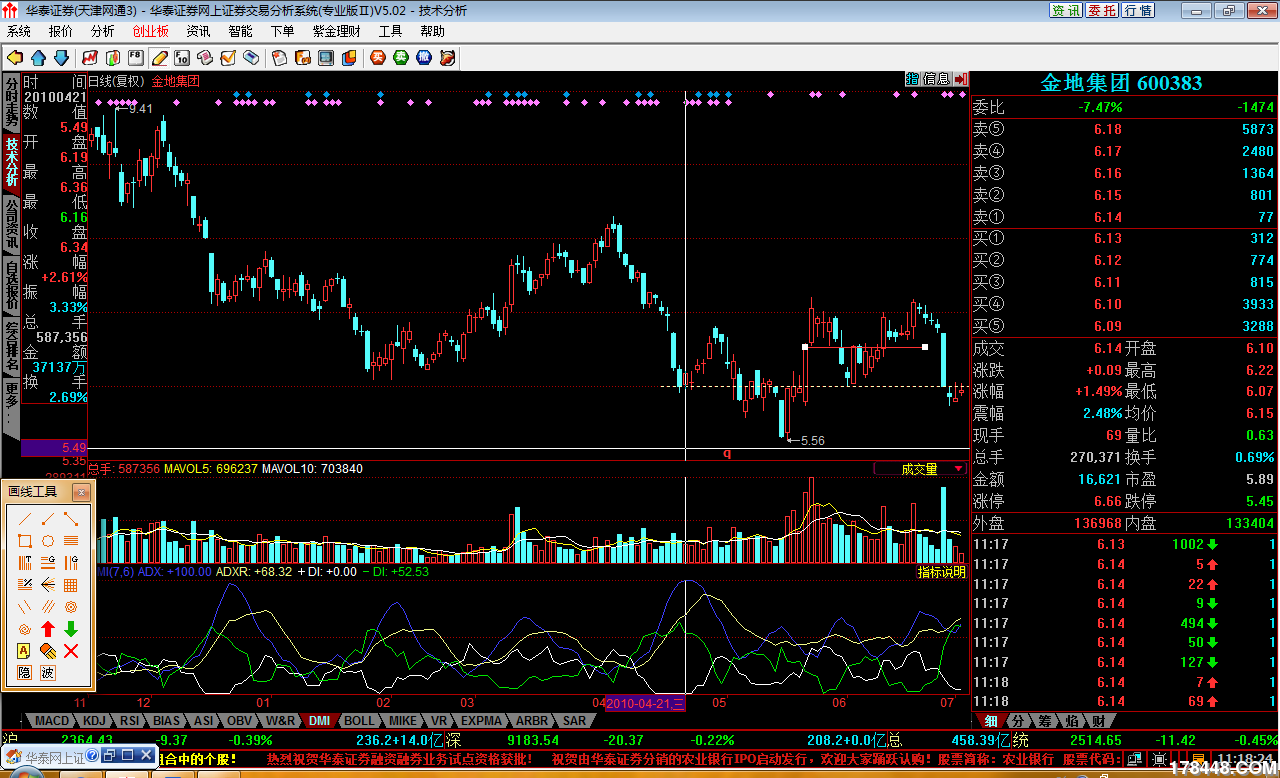
Task: Select the 技术分析 side tab
Action: [x=10, y=162]
